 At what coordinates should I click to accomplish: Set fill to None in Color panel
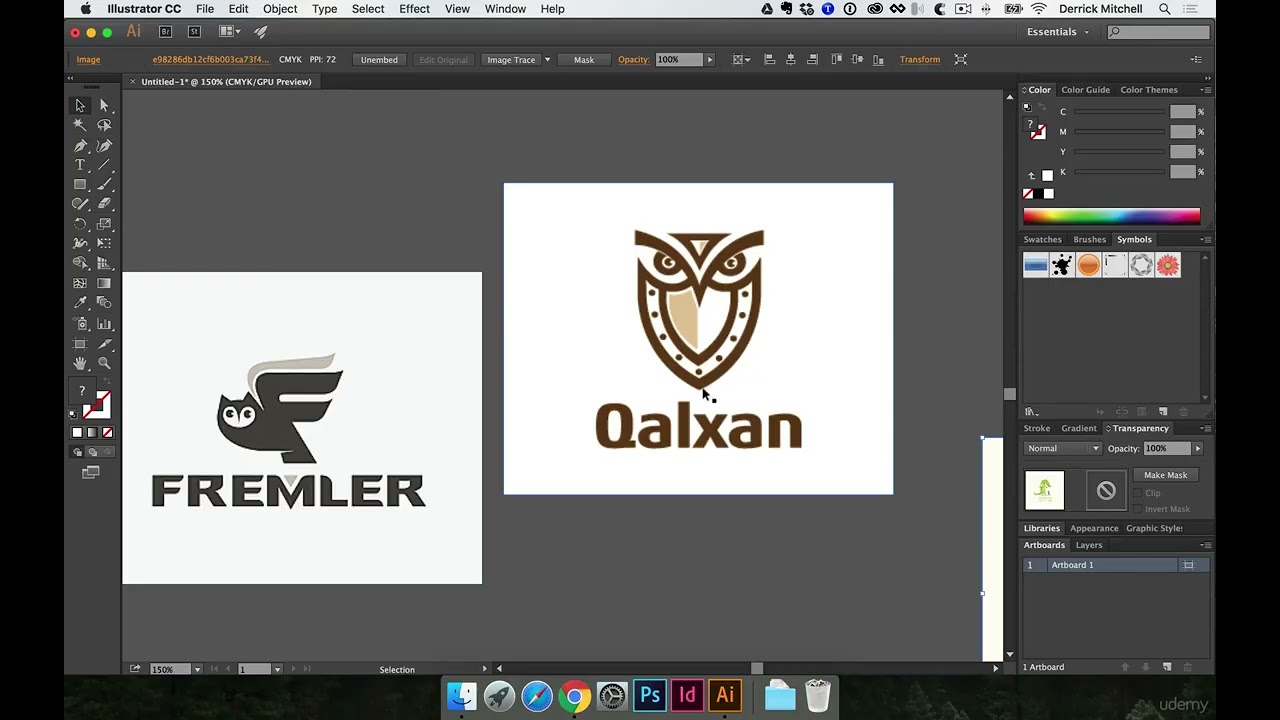[x=1028, y=194]
